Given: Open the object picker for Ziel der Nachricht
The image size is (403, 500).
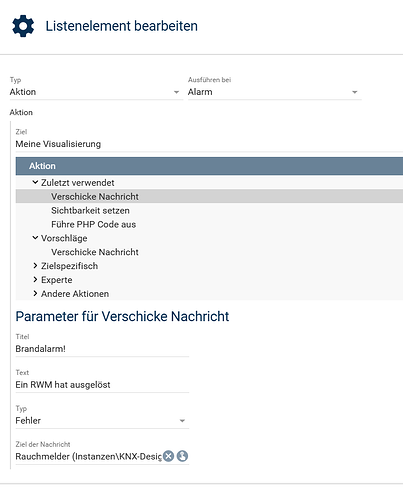Looking at the screenshot, I should (x=182, y=456).
